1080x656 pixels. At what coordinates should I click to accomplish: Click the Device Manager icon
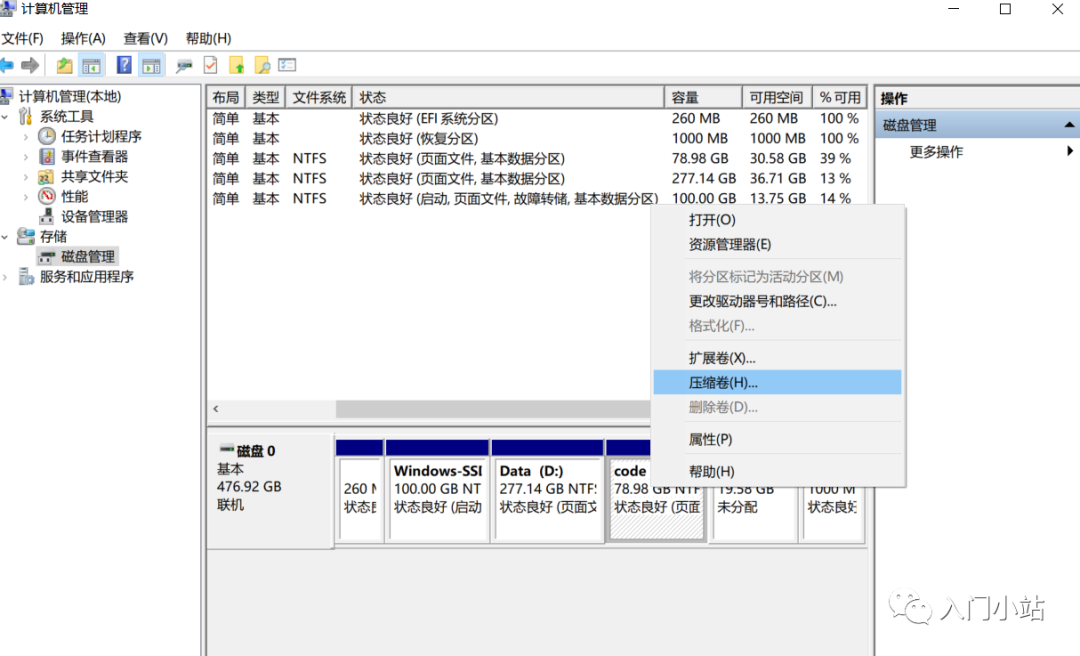click(46, 216)
